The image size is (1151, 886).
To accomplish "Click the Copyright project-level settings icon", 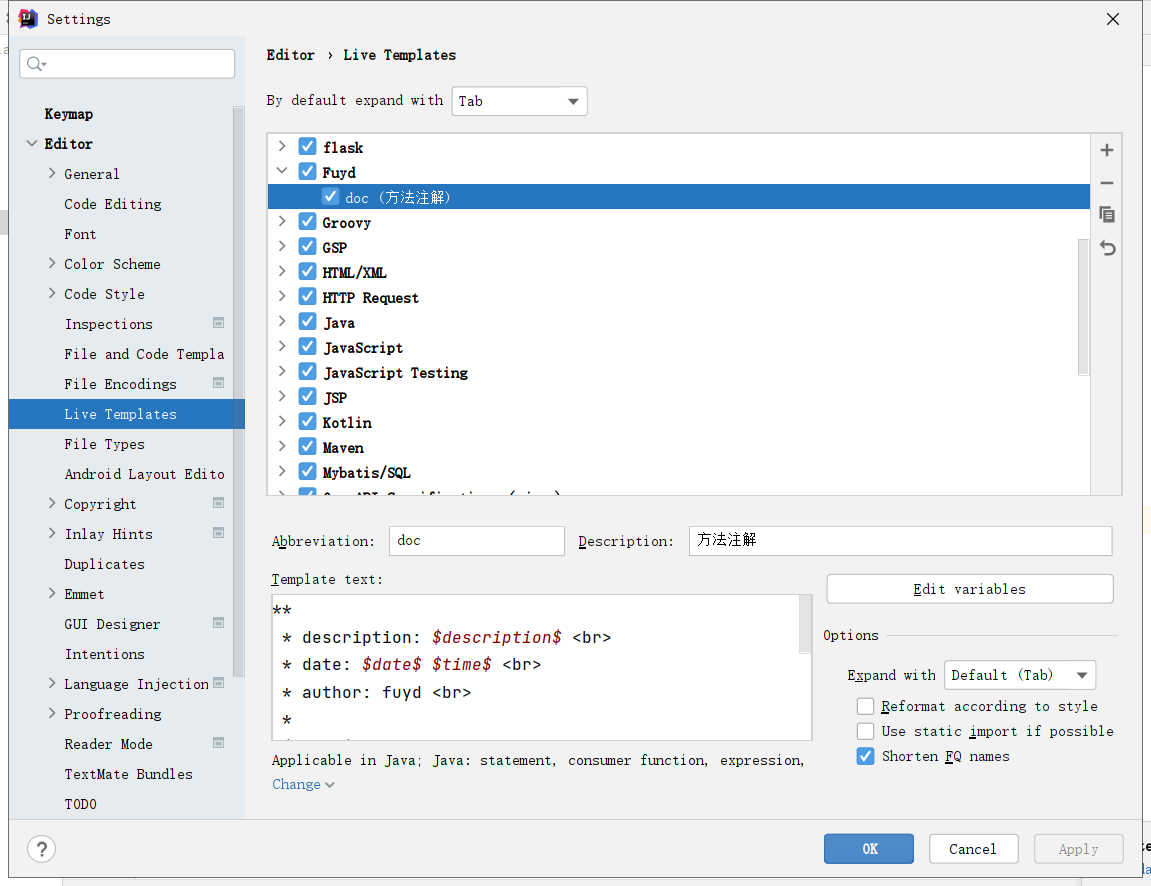I will point(218,503).
